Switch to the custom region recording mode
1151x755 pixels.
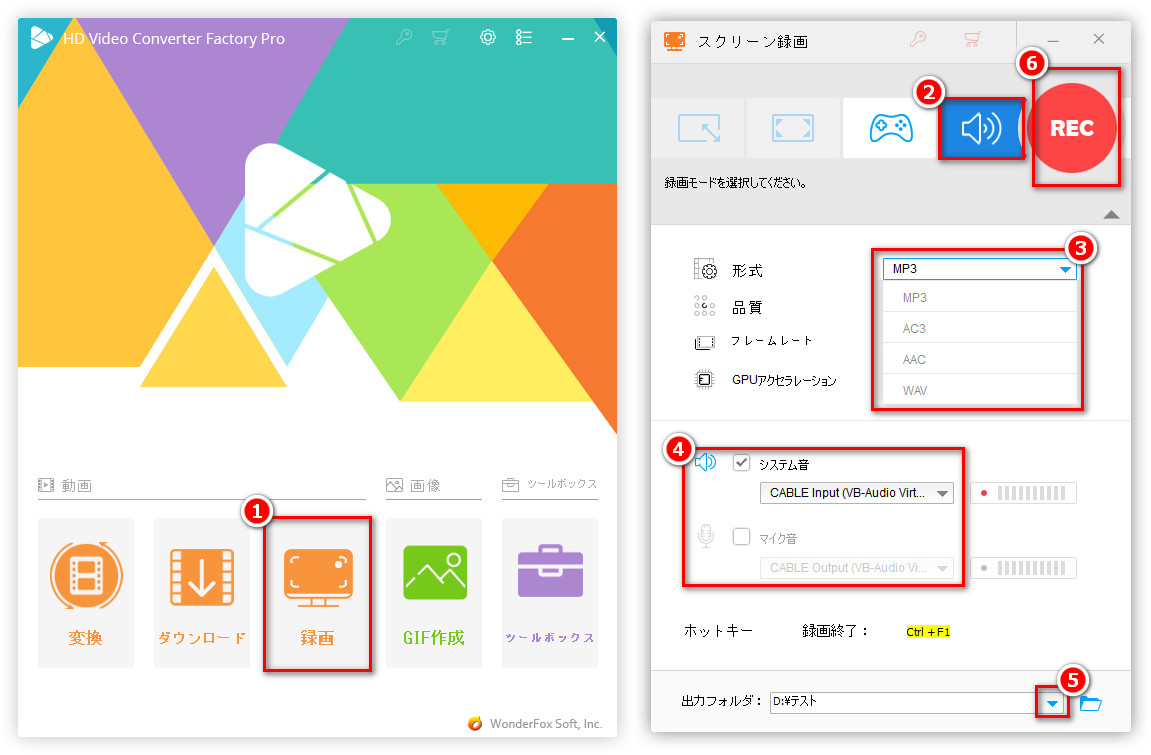(697, 128)
